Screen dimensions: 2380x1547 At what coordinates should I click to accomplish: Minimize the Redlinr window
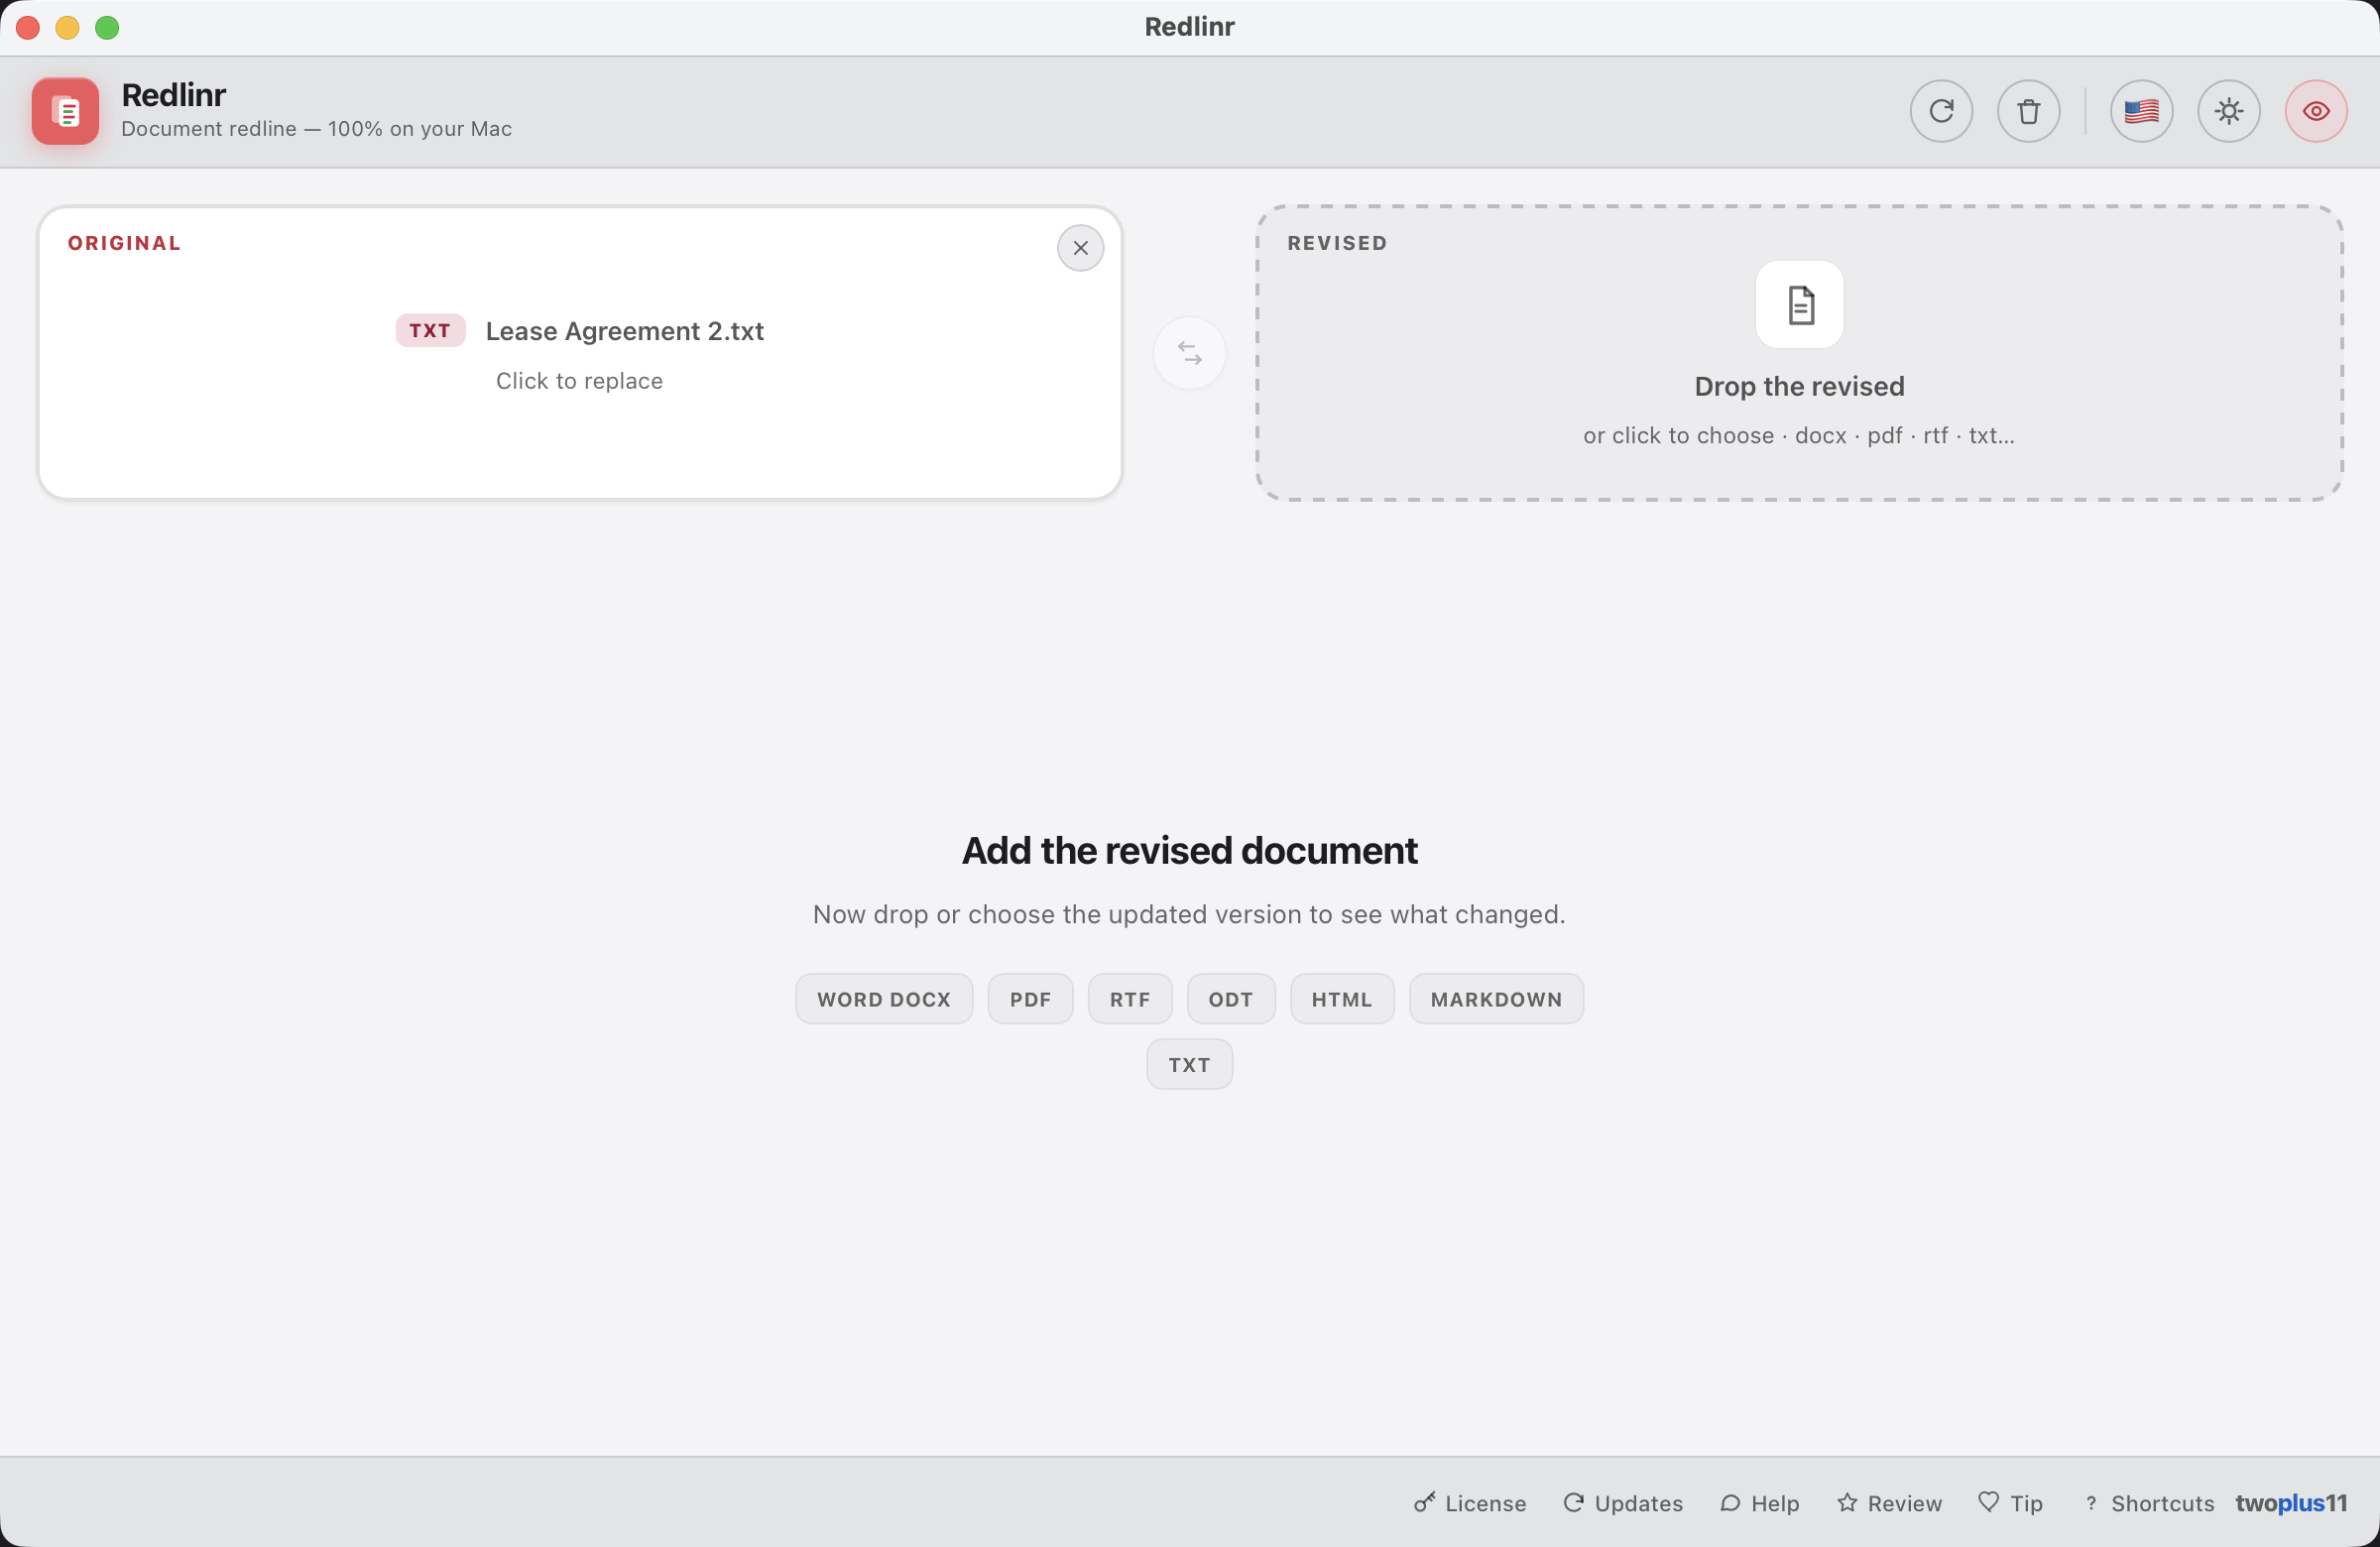click(x=67, y=28)
